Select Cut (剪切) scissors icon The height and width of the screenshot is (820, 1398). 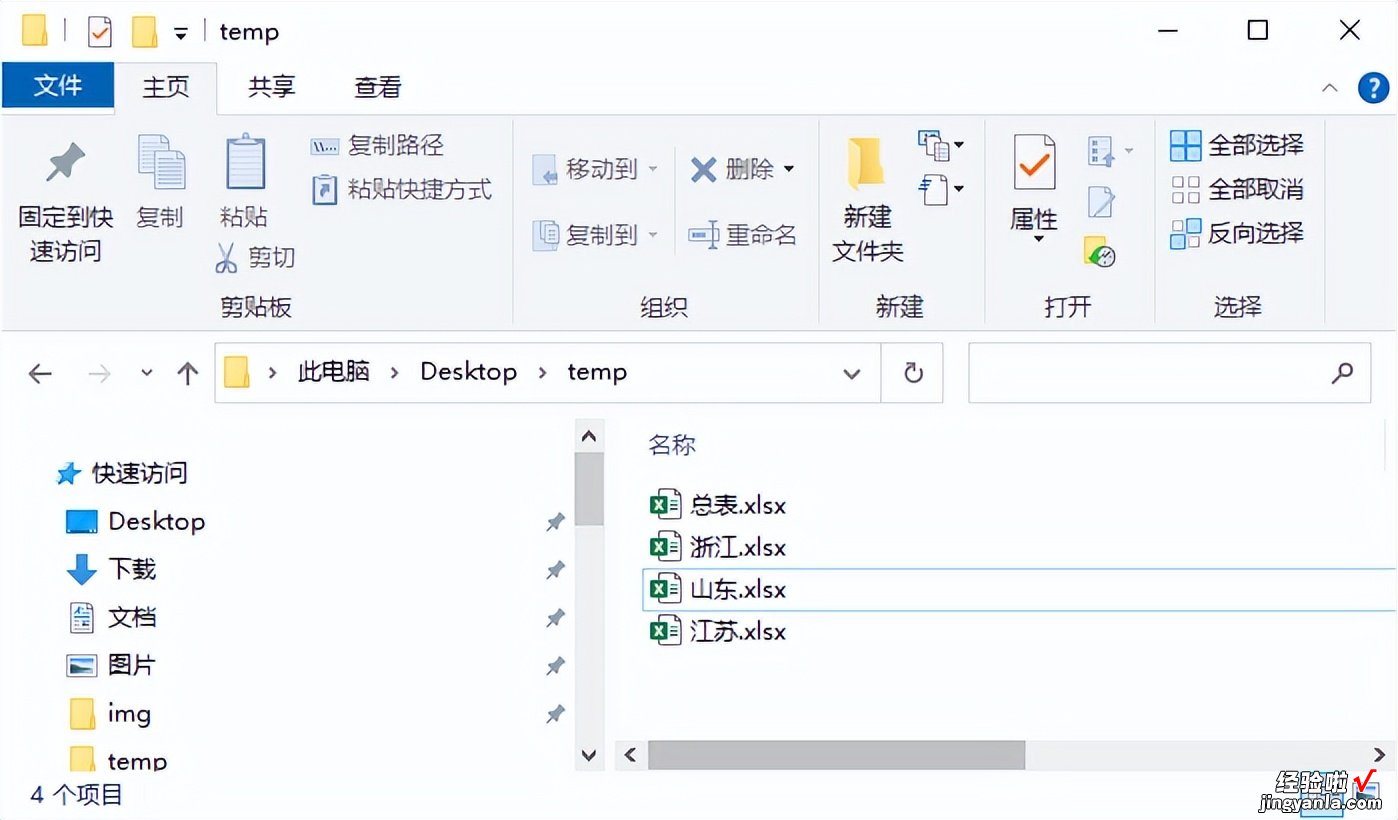point(227,258)
